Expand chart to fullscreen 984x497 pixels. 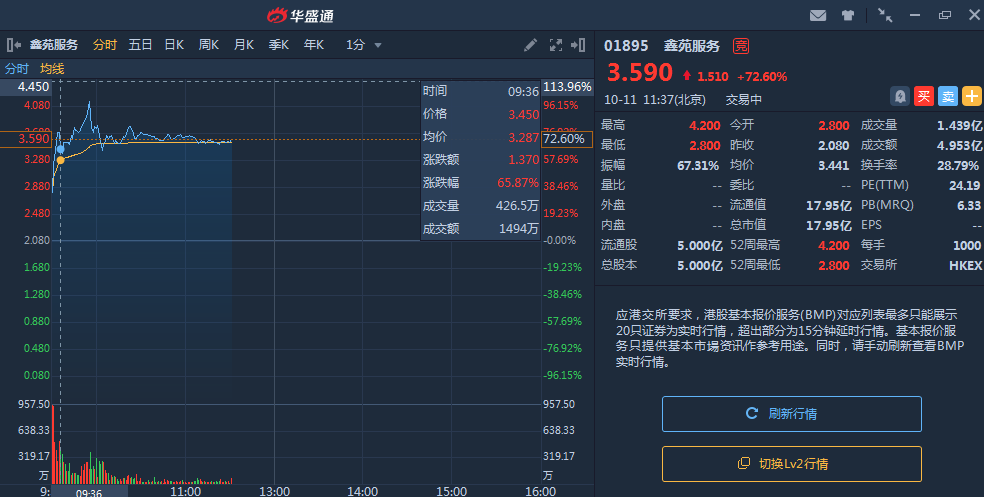point(556,45)
